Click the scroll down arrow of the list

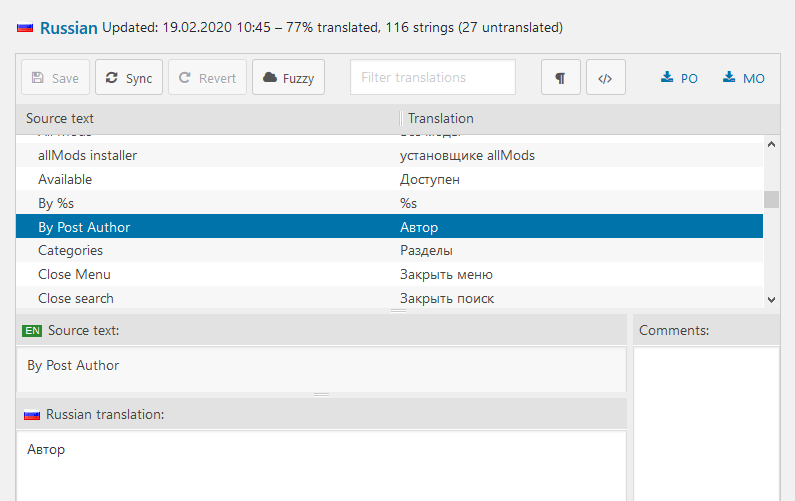coord(771,300)
